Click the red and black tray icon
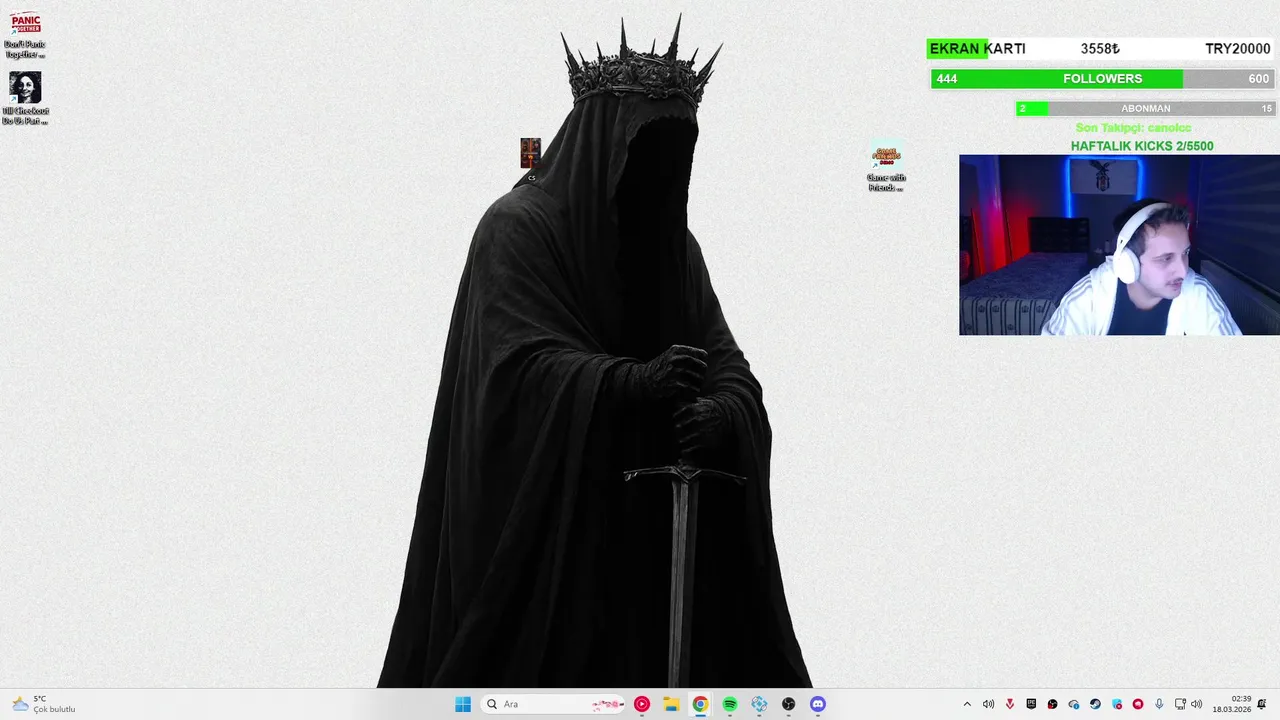 pyautogui.click(x=1052, y=704)
